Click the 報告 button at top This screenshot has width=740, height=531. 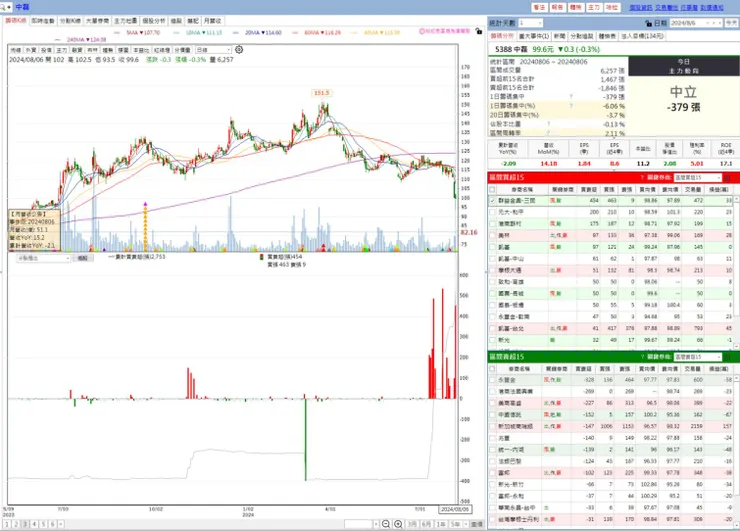[557, 8]
